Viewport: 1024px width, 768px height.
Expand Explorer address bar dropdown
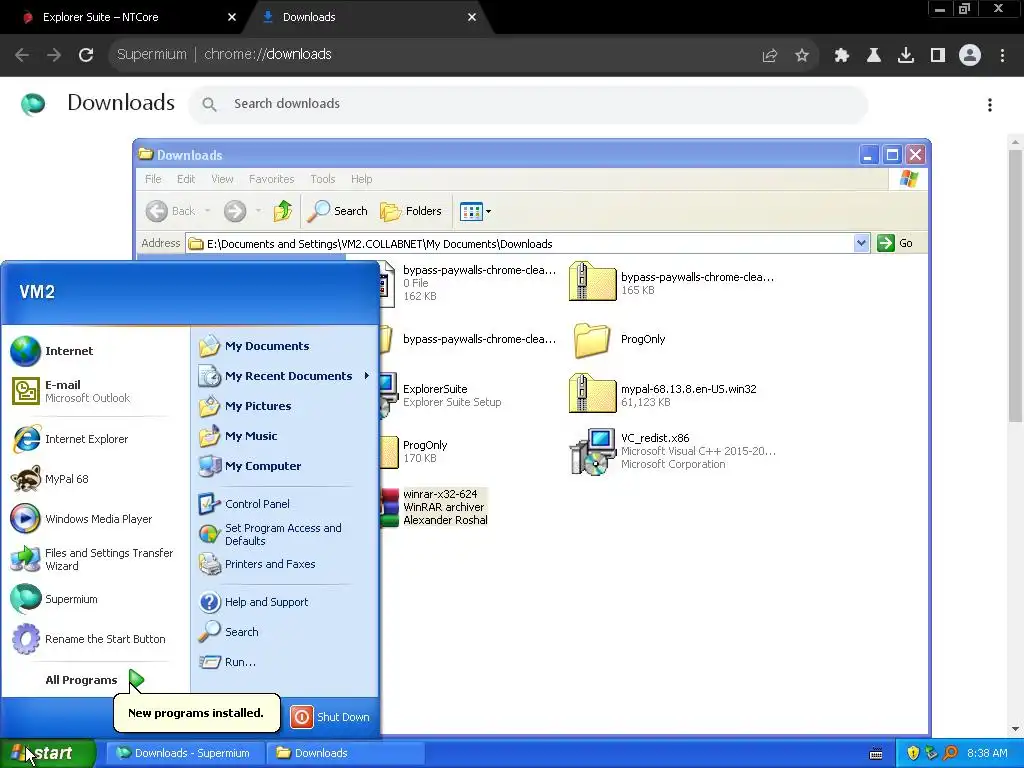click(x=861, y=243)
